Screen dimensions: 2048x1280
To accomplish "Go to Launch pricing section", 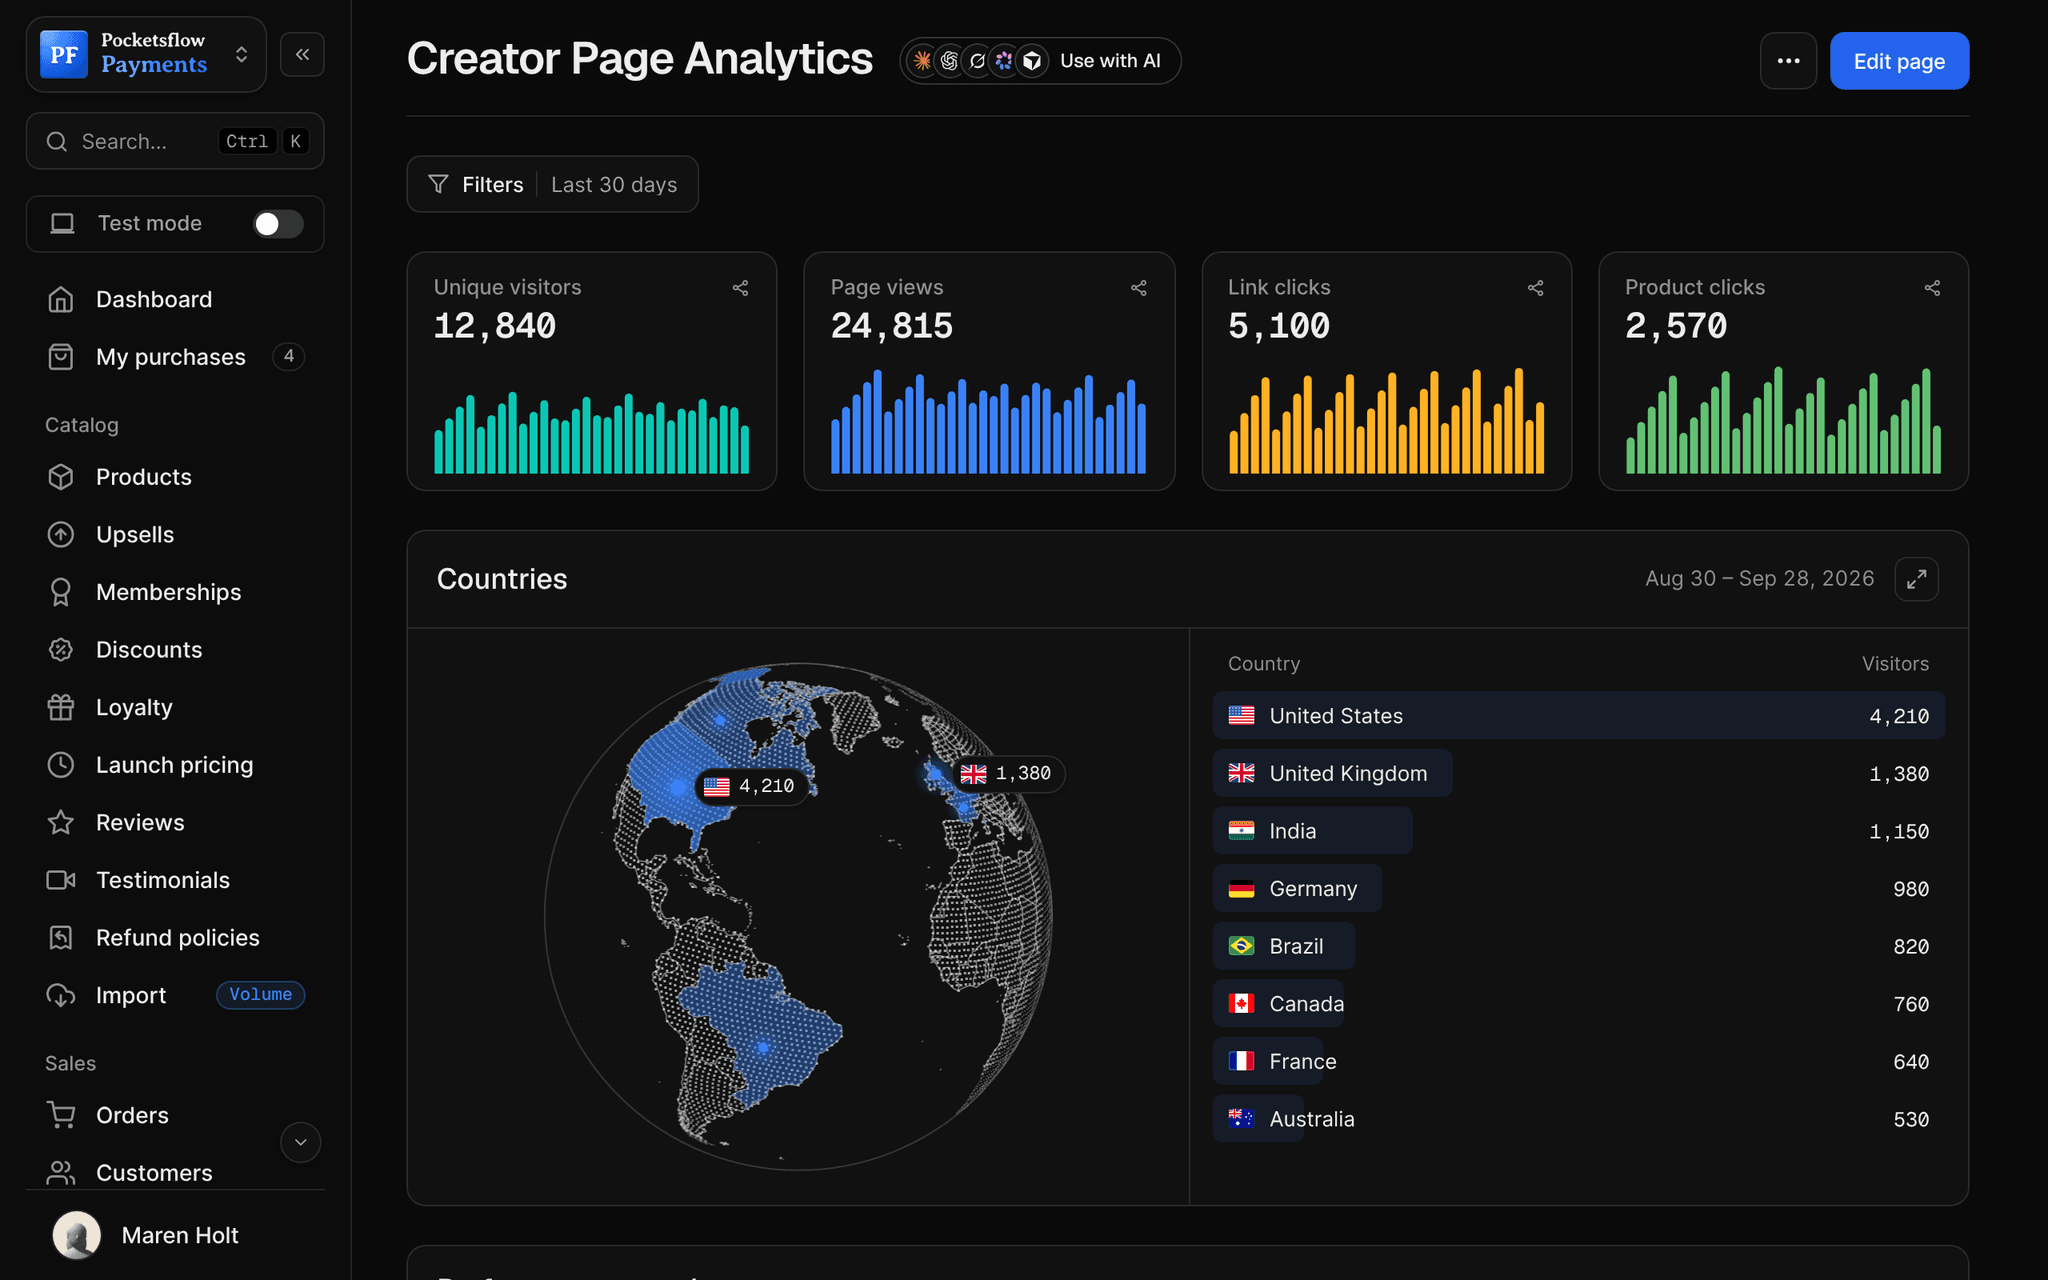I will [x=175, y=765].
